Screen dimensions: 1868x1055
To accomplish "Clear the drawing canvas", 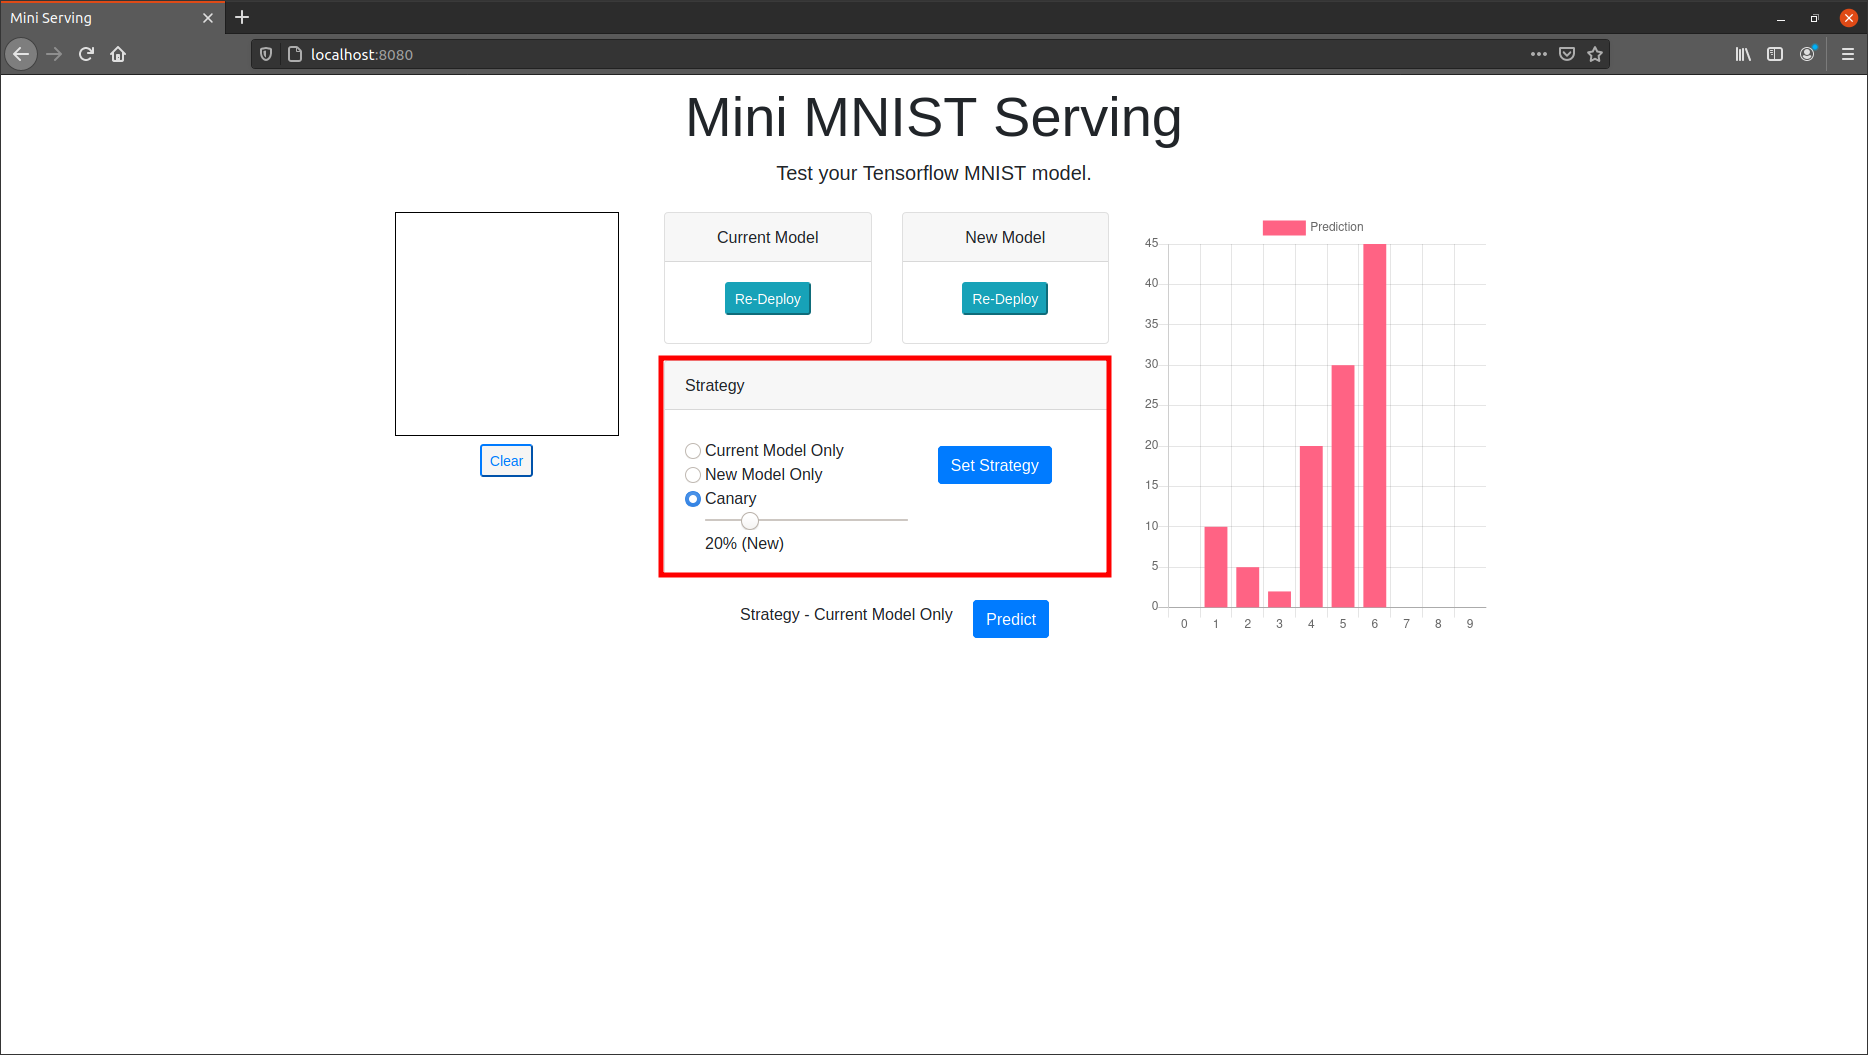I will click(x=506, y=461).
